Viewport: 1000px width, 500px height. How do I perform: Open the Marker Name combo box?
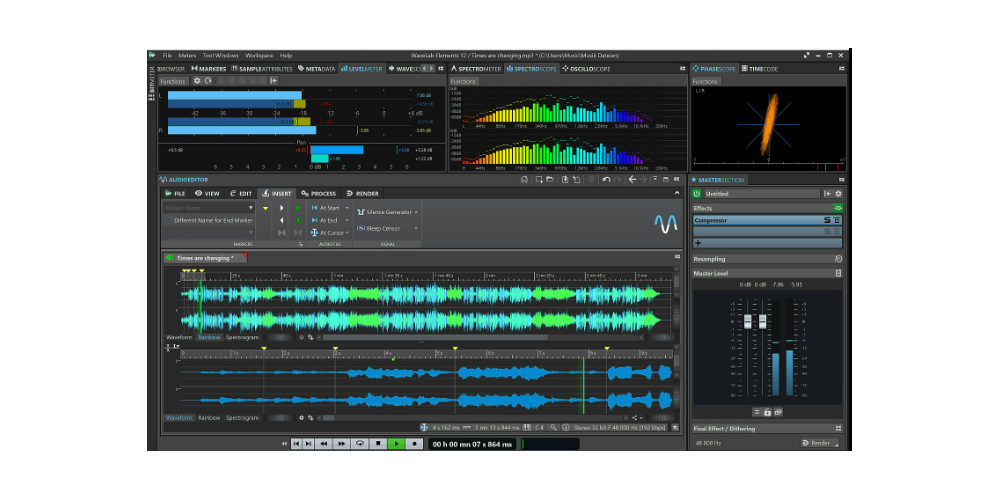point(209,208)
